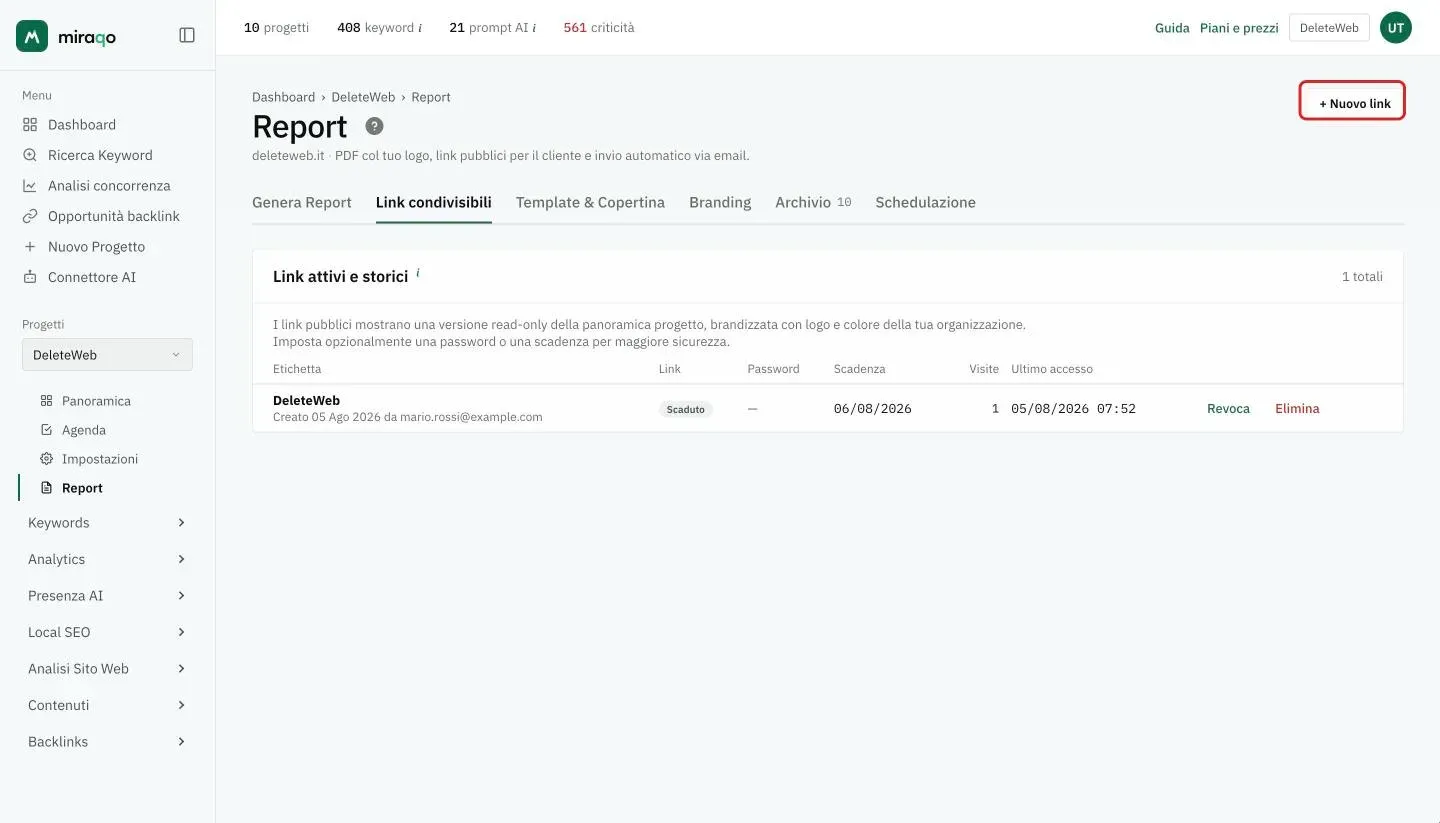Click the Connettore AI robot icon
This screenshot has width=1440, height=823.
coord(30,277)
